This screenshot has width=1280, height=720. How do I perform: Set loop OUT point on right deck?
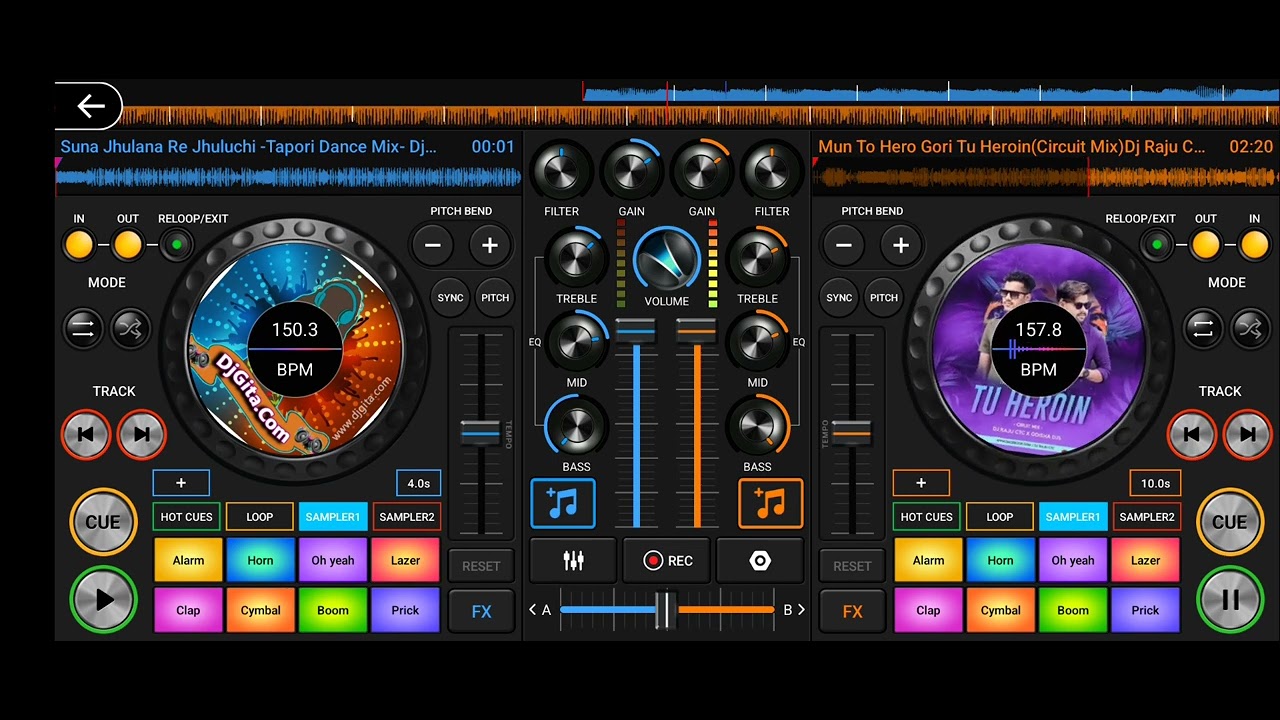pyautogui.click(x=1206, y=244)
